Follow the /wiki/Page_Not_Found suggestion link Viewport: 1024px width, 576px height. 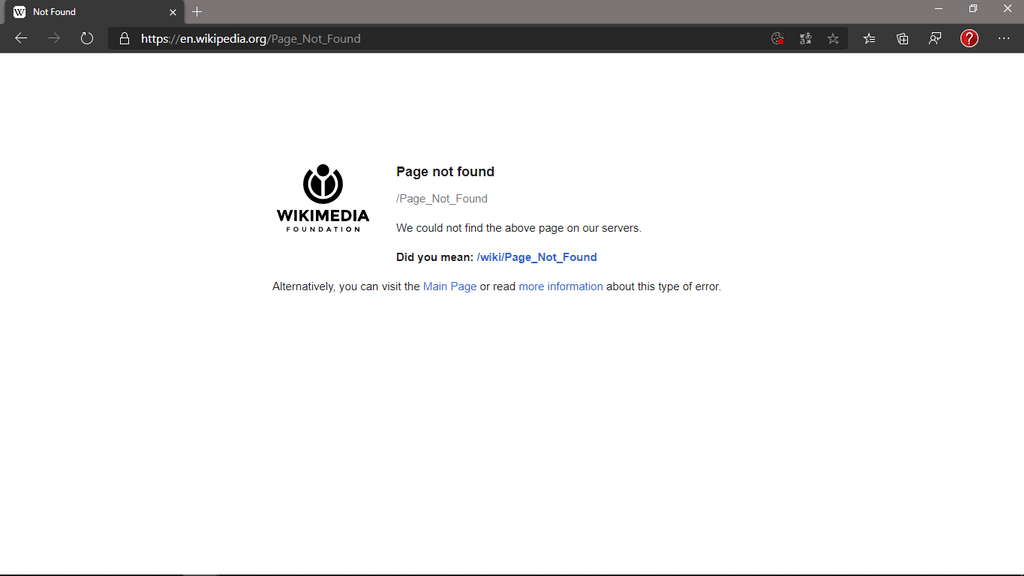click(537, 257)
